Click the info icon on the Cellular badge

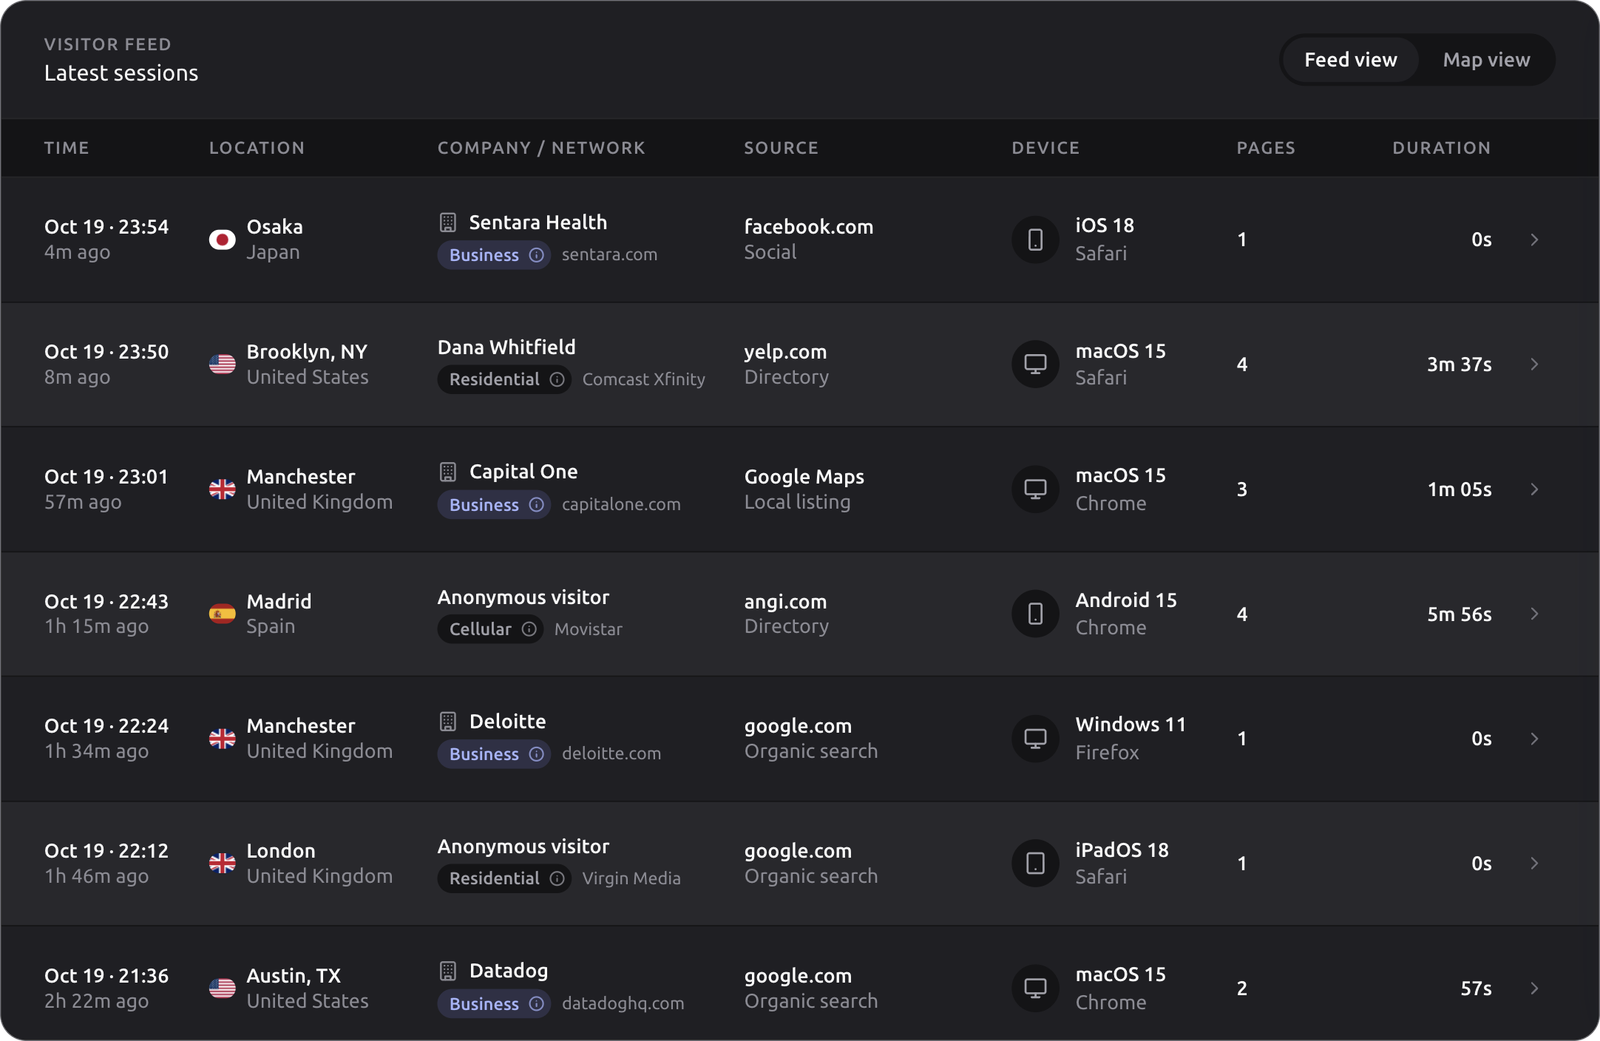pyautogui.click(x=529, y=629)
